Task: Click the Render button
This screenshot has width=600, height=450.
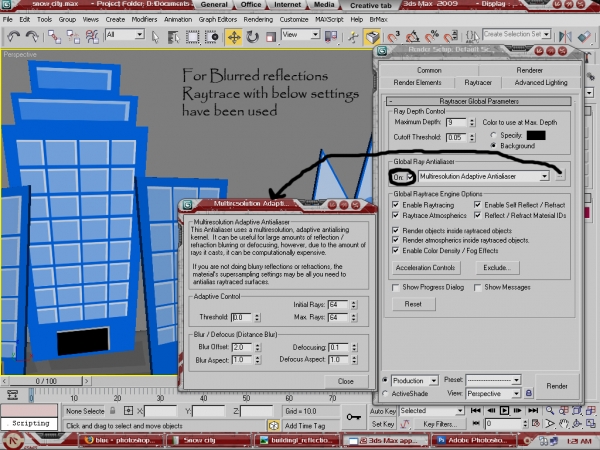Action: click(x=557, y=386)
